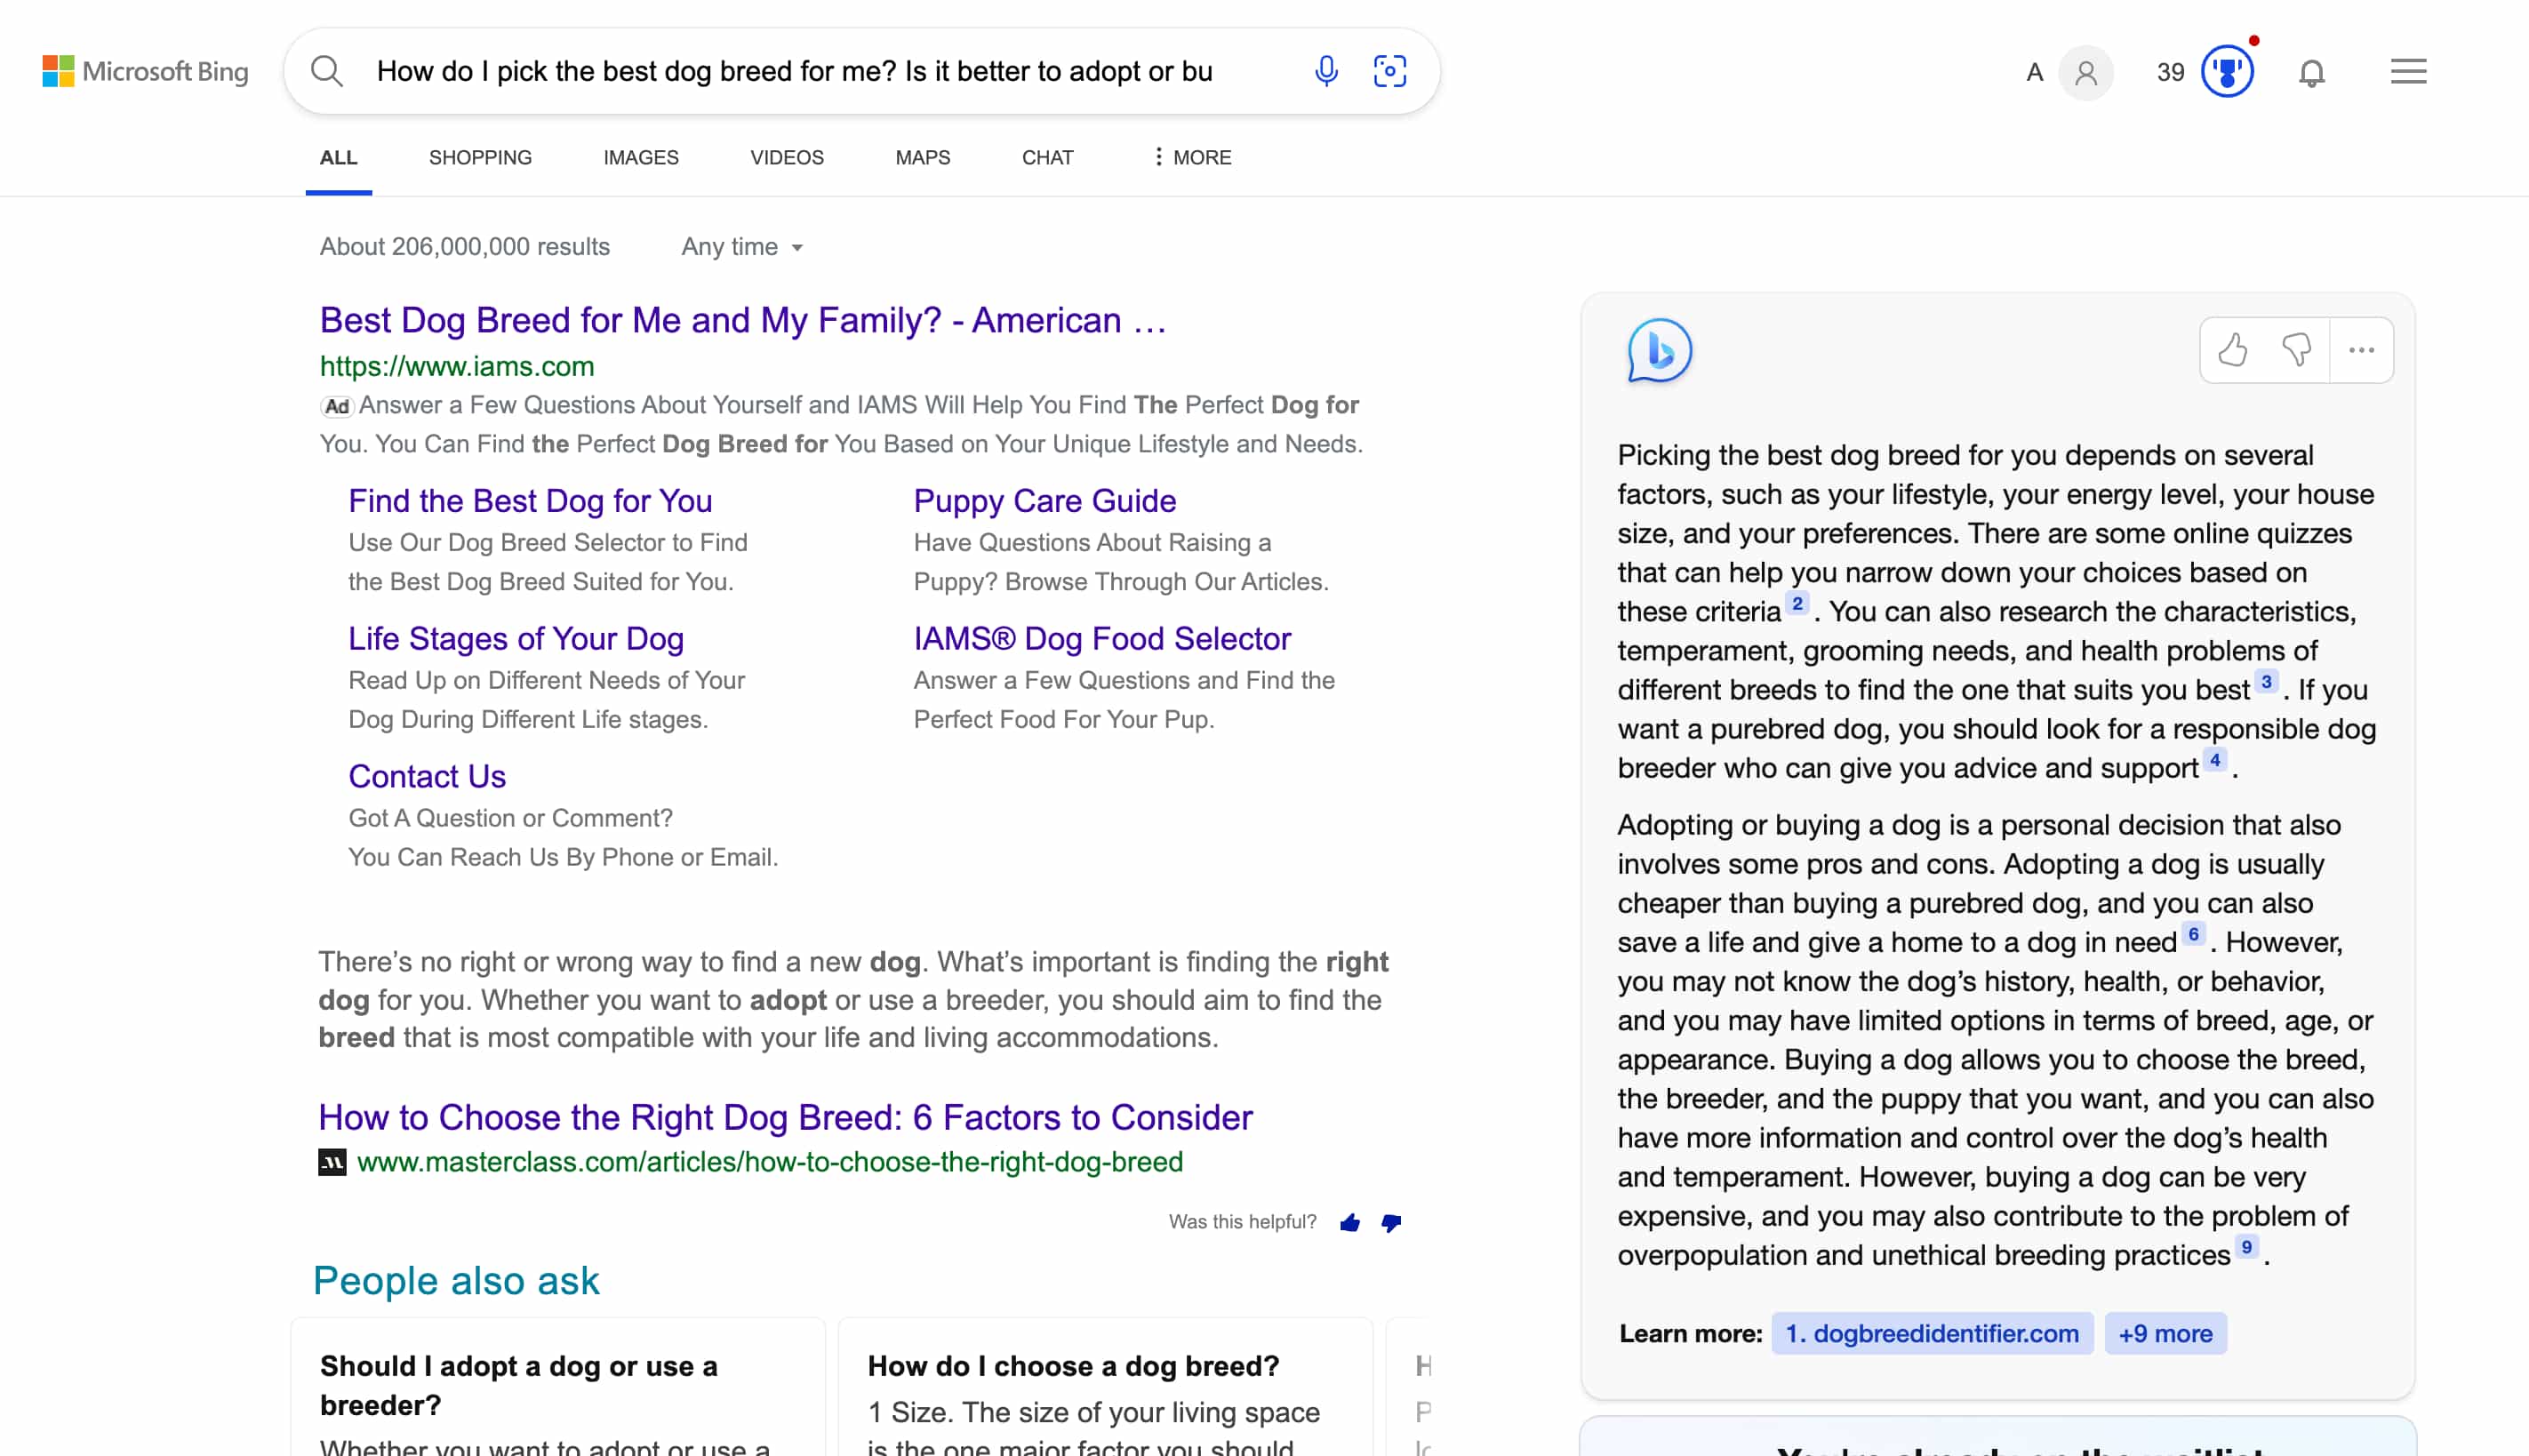Image resolution: width=2529 pixels, height=1456 pixels.
Task: Open the dogbreedidentifier.com learn more link
Action: (x=1931, y=1333)
